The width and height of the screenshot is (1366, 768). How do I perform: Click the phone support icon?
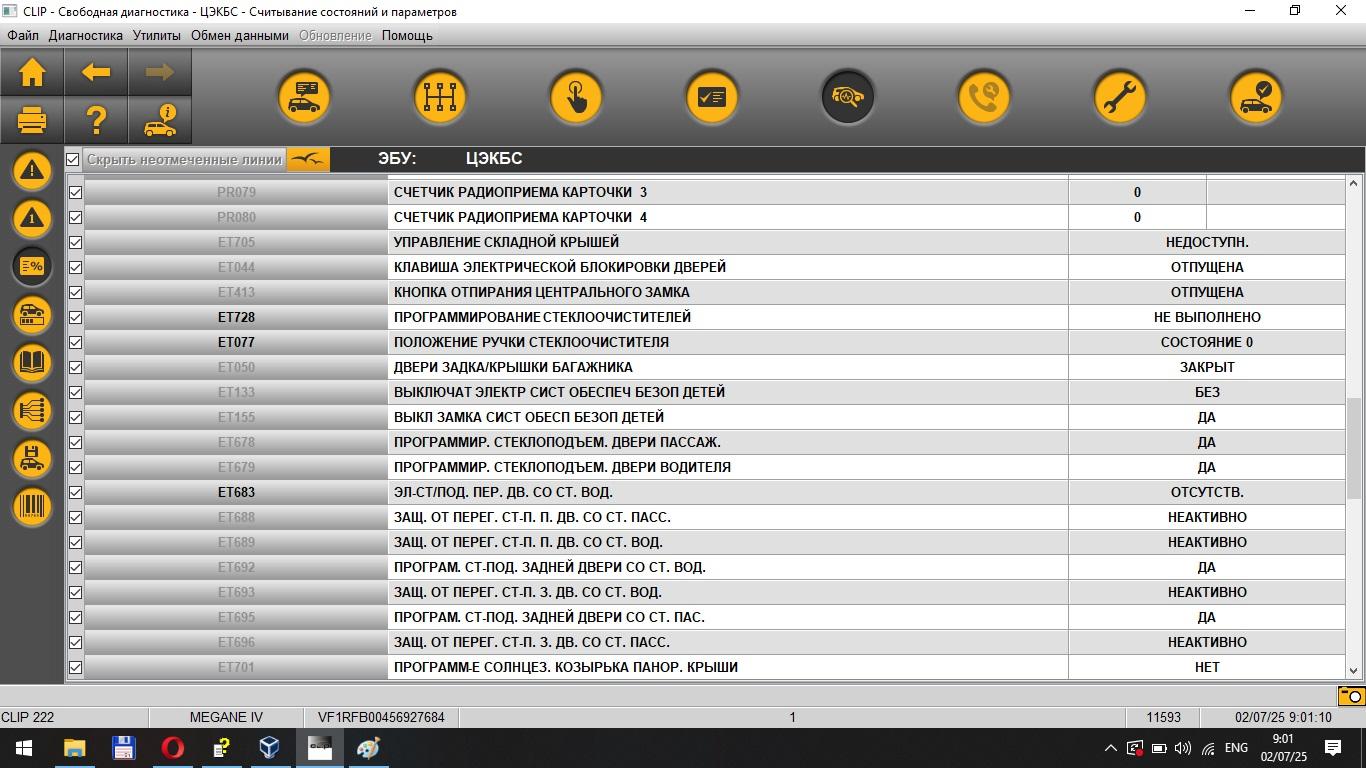click(983, 97)
